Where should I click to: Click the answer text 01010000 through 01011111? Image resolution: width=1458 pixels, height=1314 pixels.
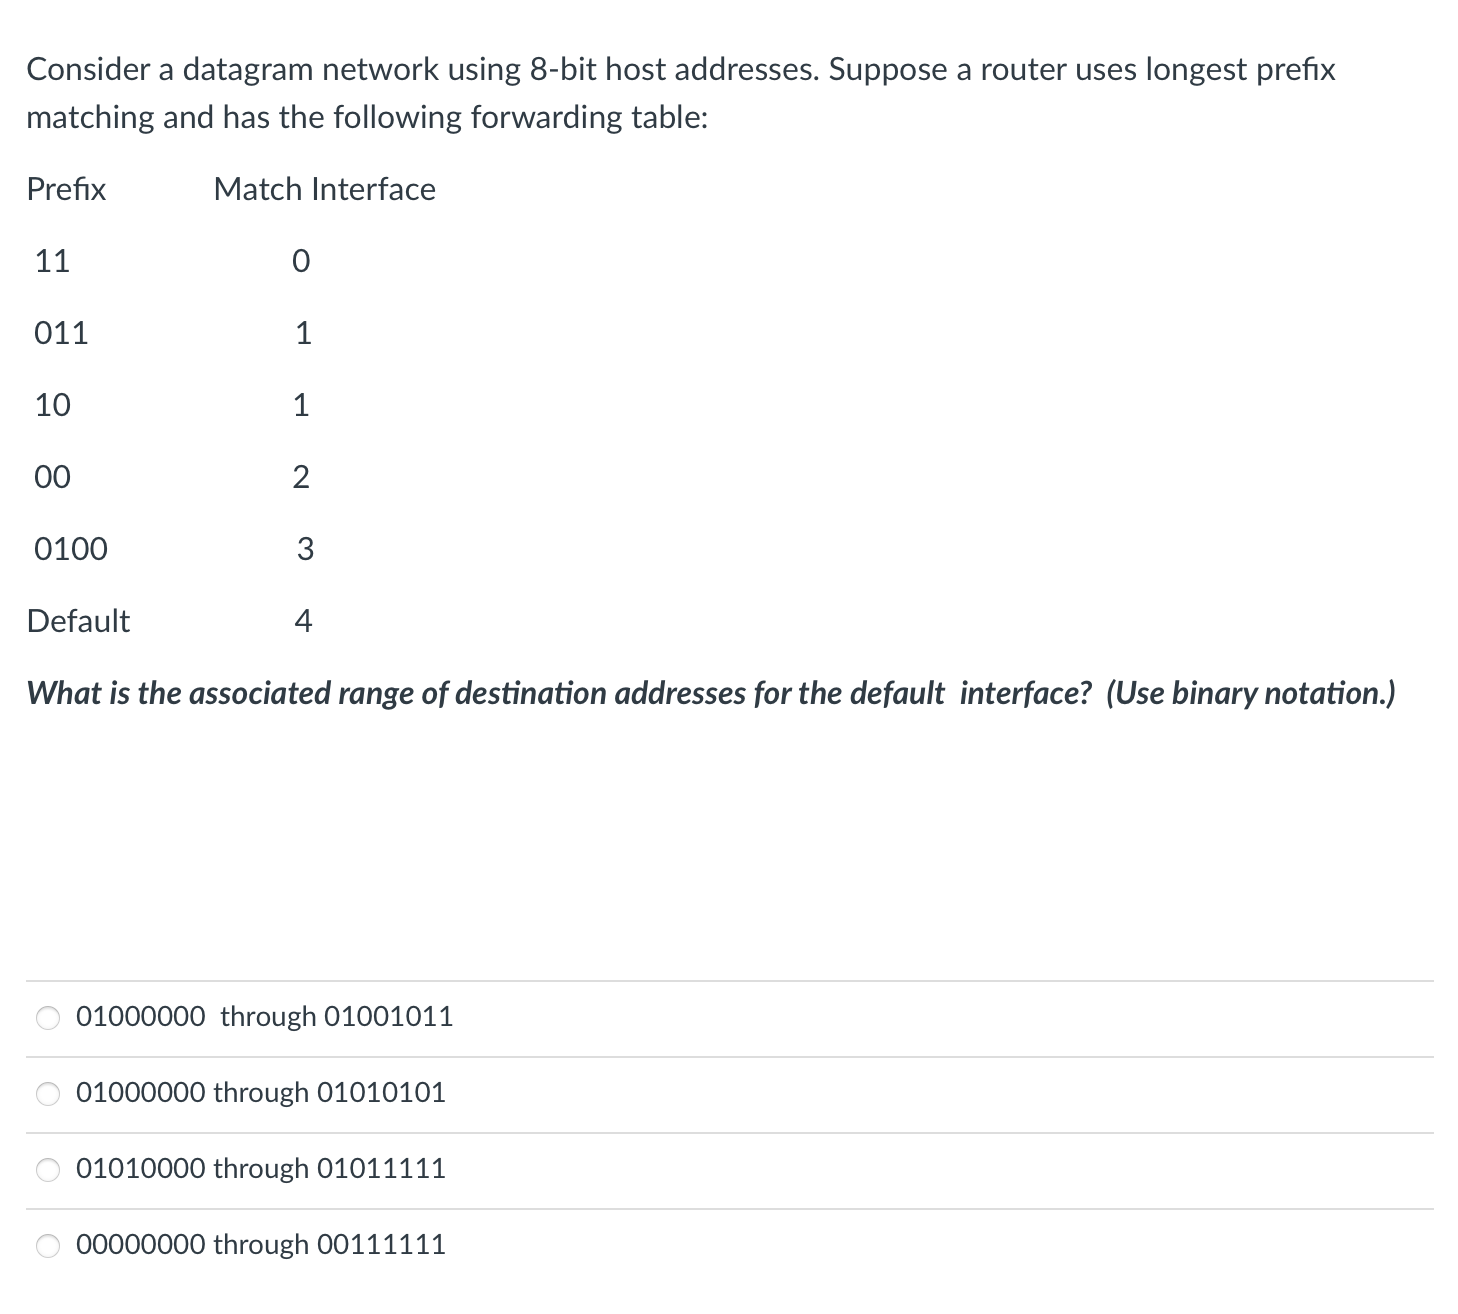click(x=262, y=1167)
